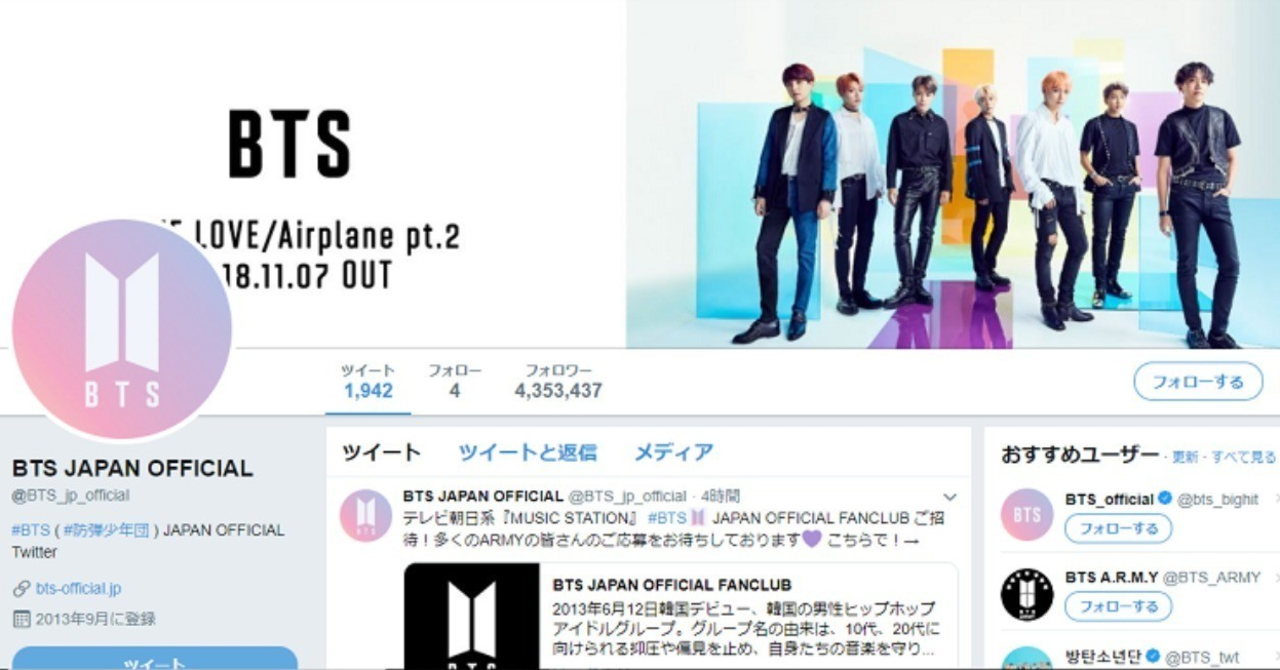Image resolution: width=1280 pixels, height=670 pixels.
Task: Switch to the メディア tab
Action: (674, 452)
